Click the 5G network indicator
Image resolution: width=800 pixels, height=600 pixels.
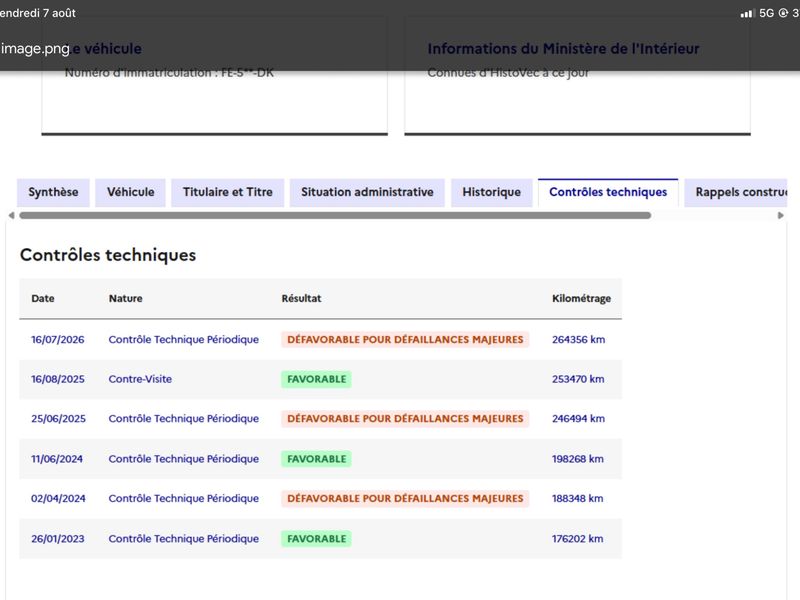(766, 13)
